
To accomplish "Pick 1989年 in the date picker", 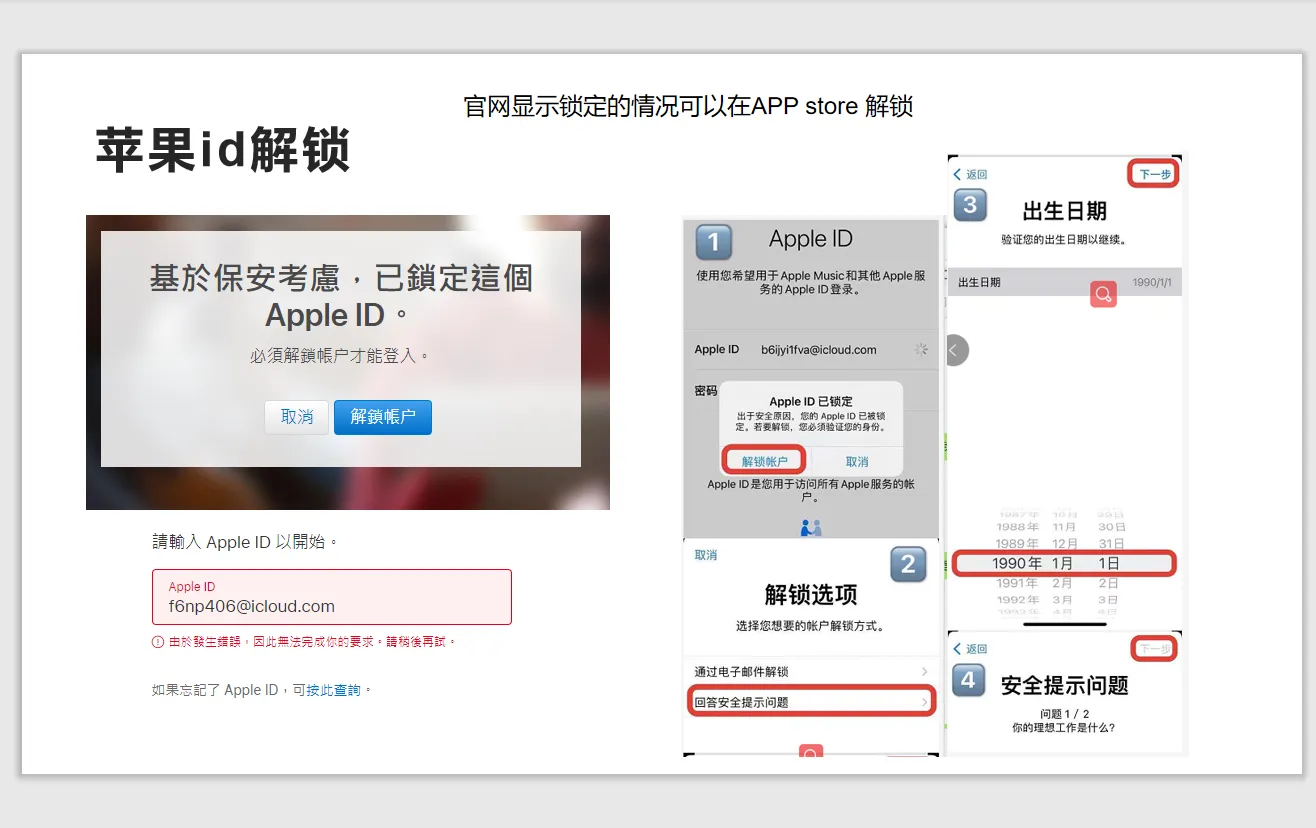I will (x=1018, y=544).
